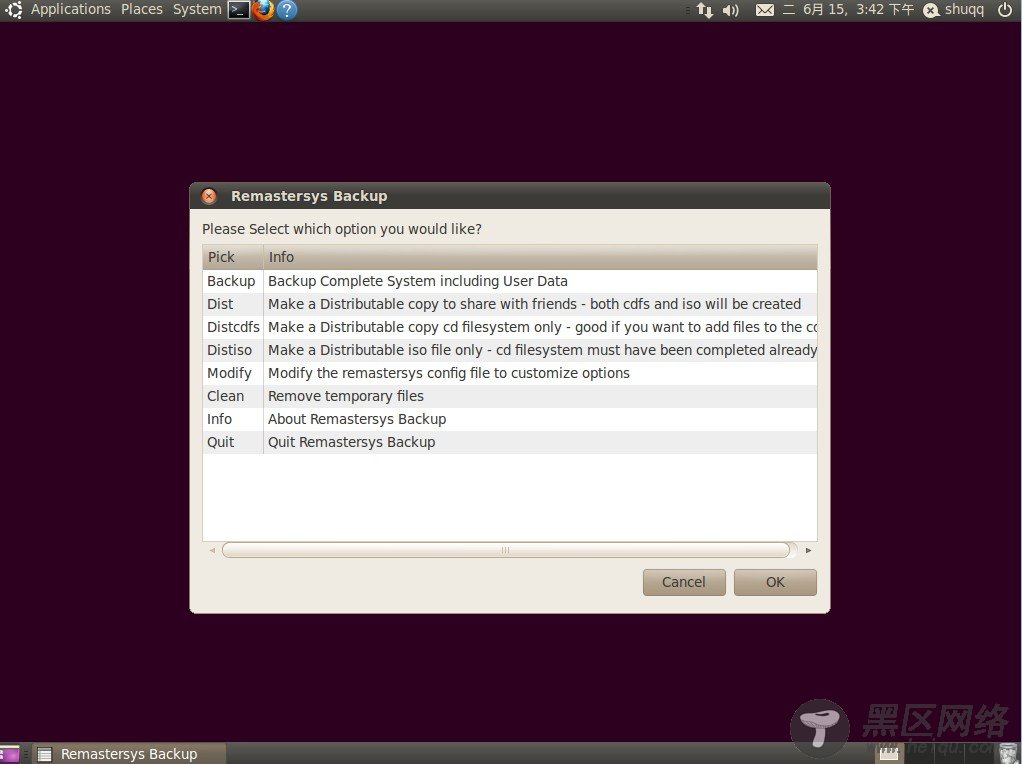Click the scroll left arrow
Viewport: 1022px width, 764px height.
click(212, 550)
